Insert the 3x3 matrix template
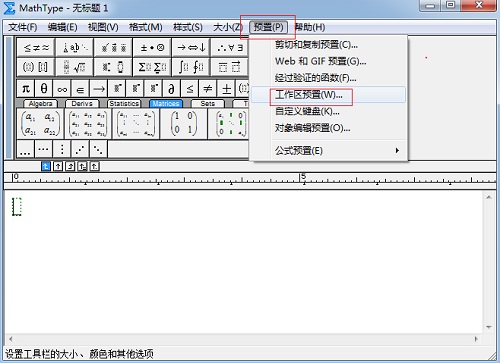 tap(88, 124)
